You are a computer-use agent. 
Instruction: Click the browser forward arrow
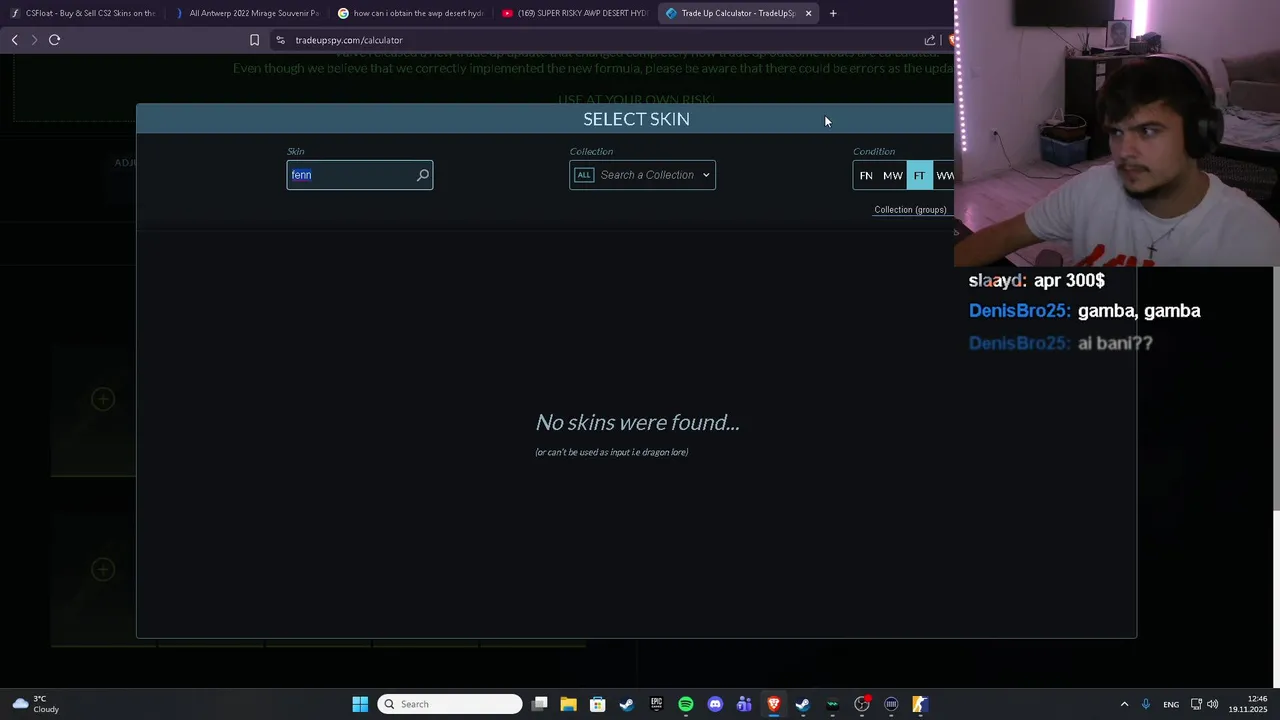(x=34, y=40)
